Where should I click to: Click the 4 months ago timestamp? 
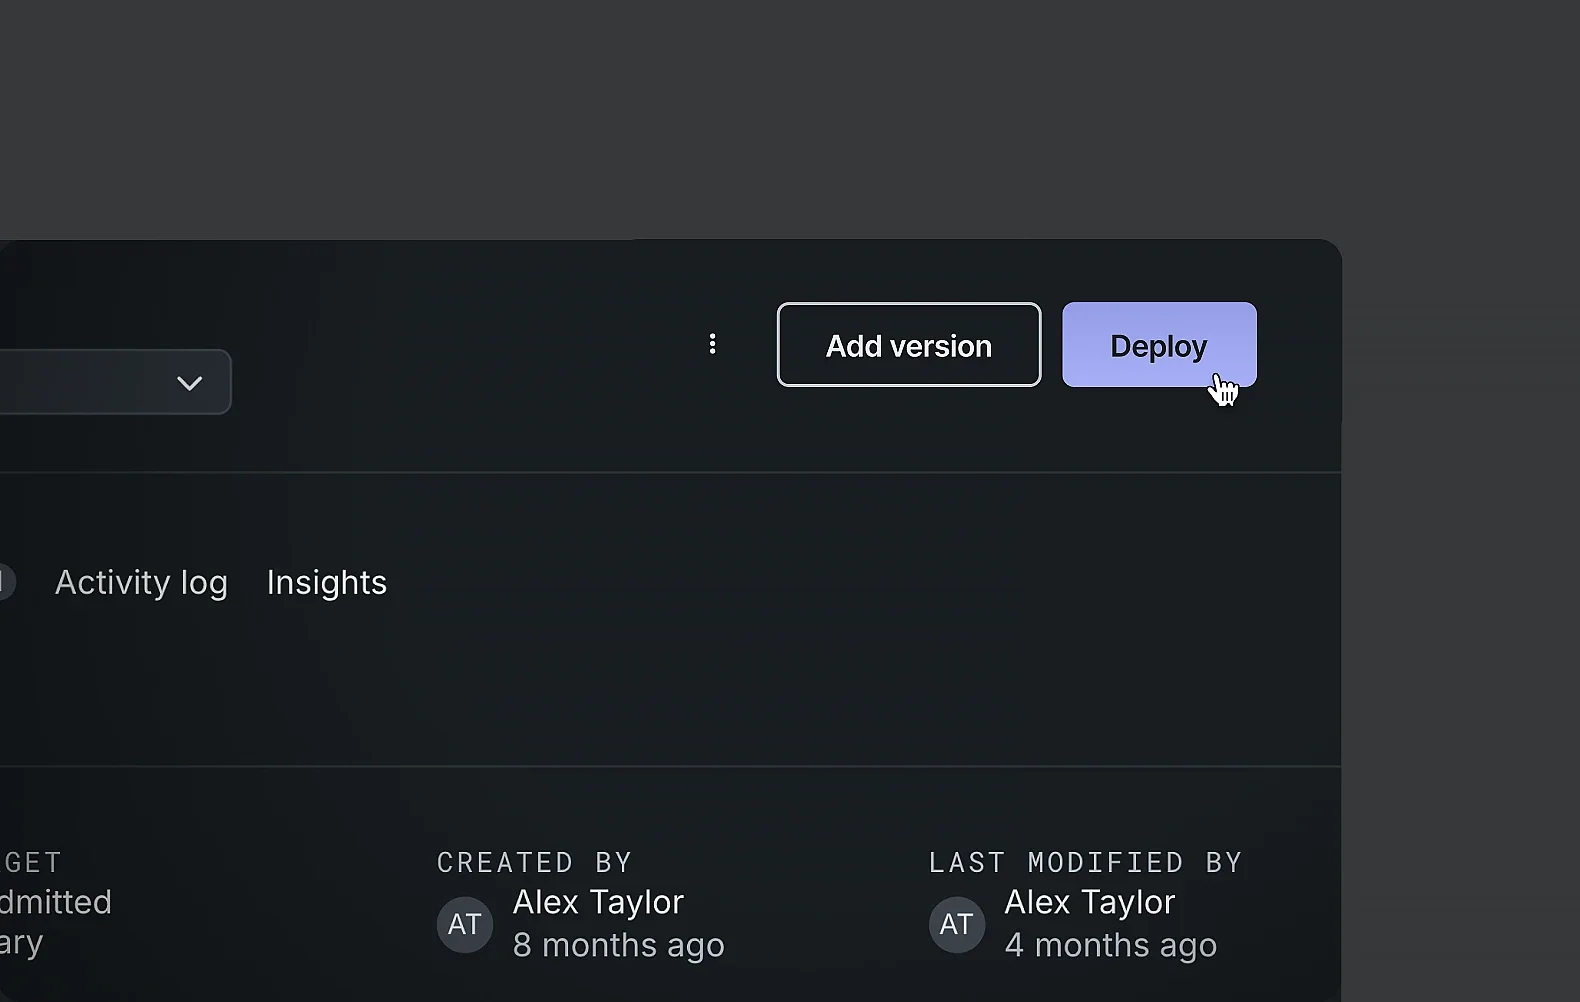click(1110, 945)
